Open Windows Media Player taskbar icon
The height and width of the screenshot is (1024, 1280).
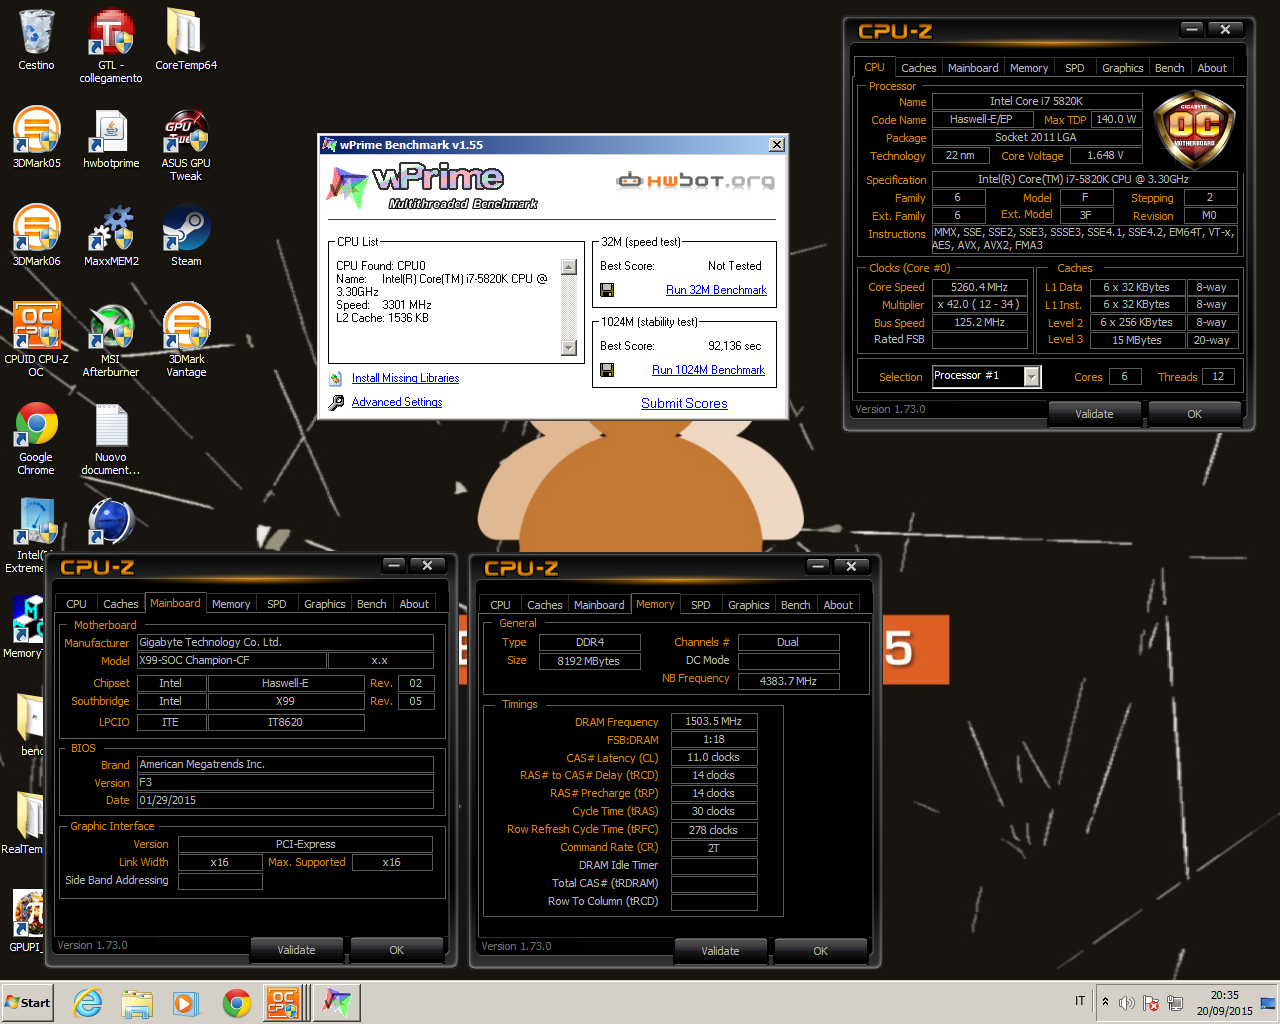pyautogui.click(x=186, y=1003)
